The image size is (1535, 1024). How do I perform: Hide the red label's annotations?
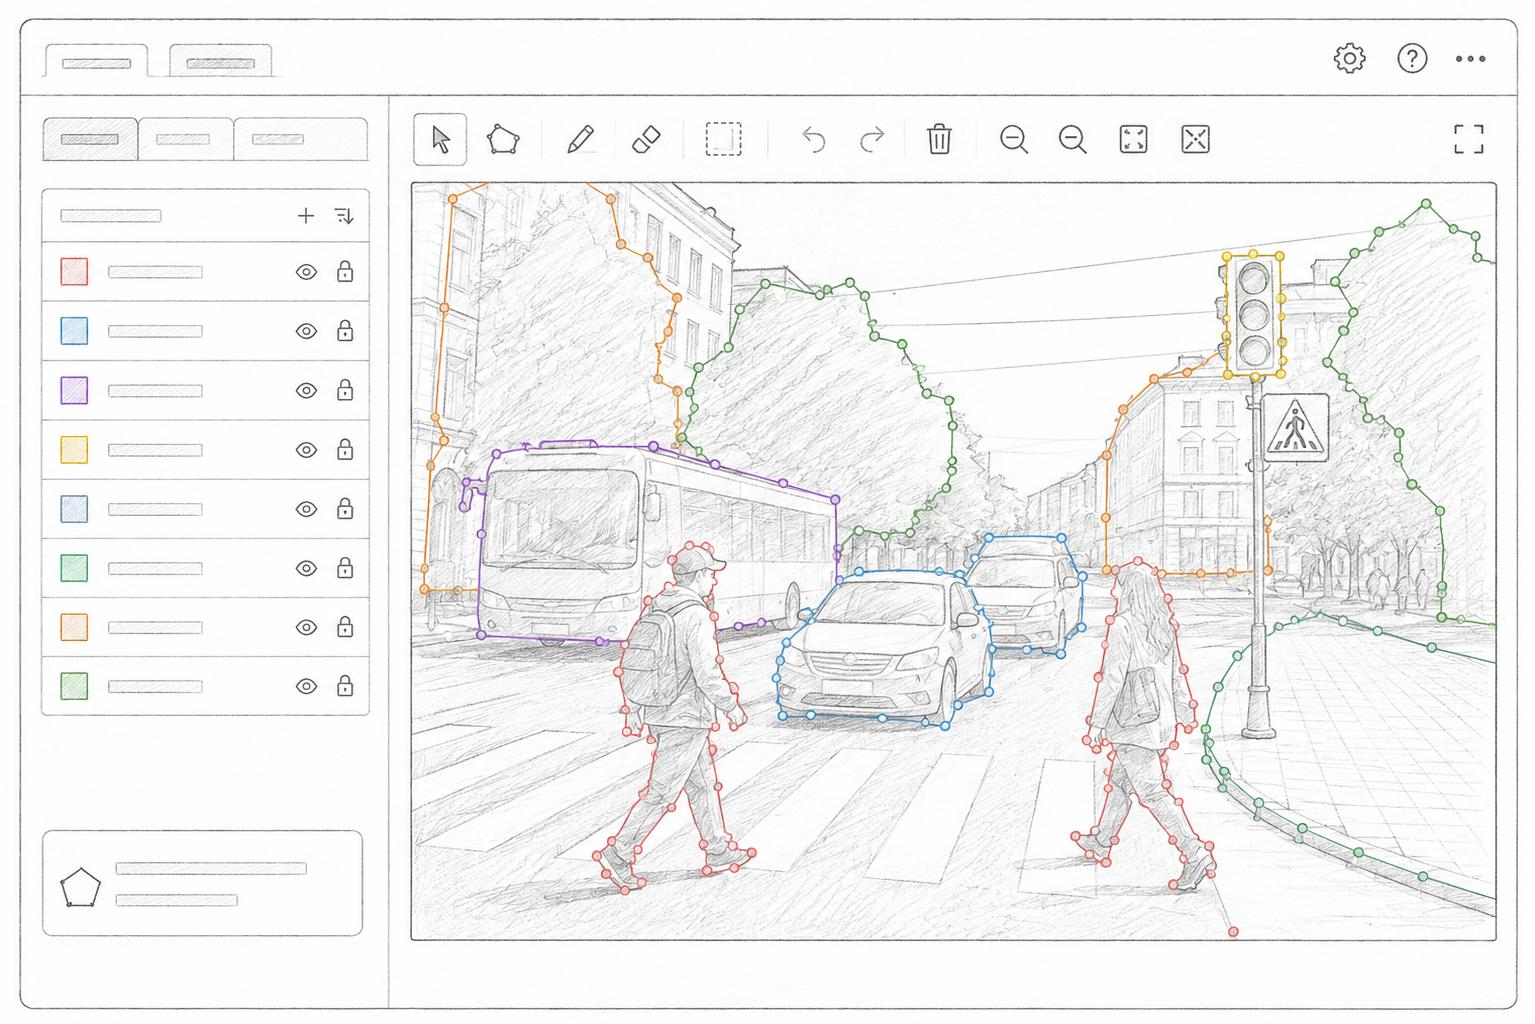(x=306, y=272)
